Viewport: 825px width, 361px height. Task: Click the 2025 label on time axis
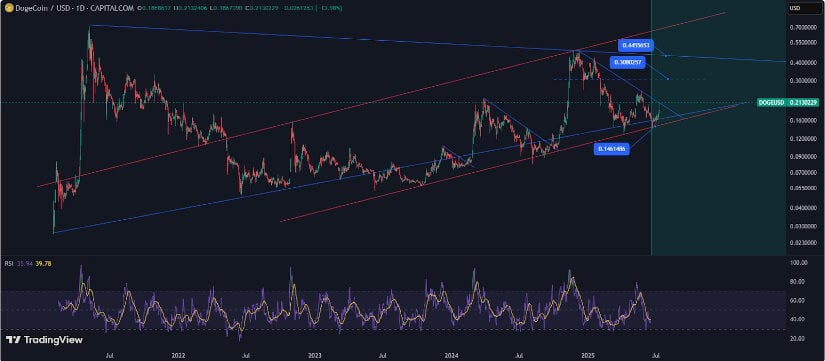(588, 356)
